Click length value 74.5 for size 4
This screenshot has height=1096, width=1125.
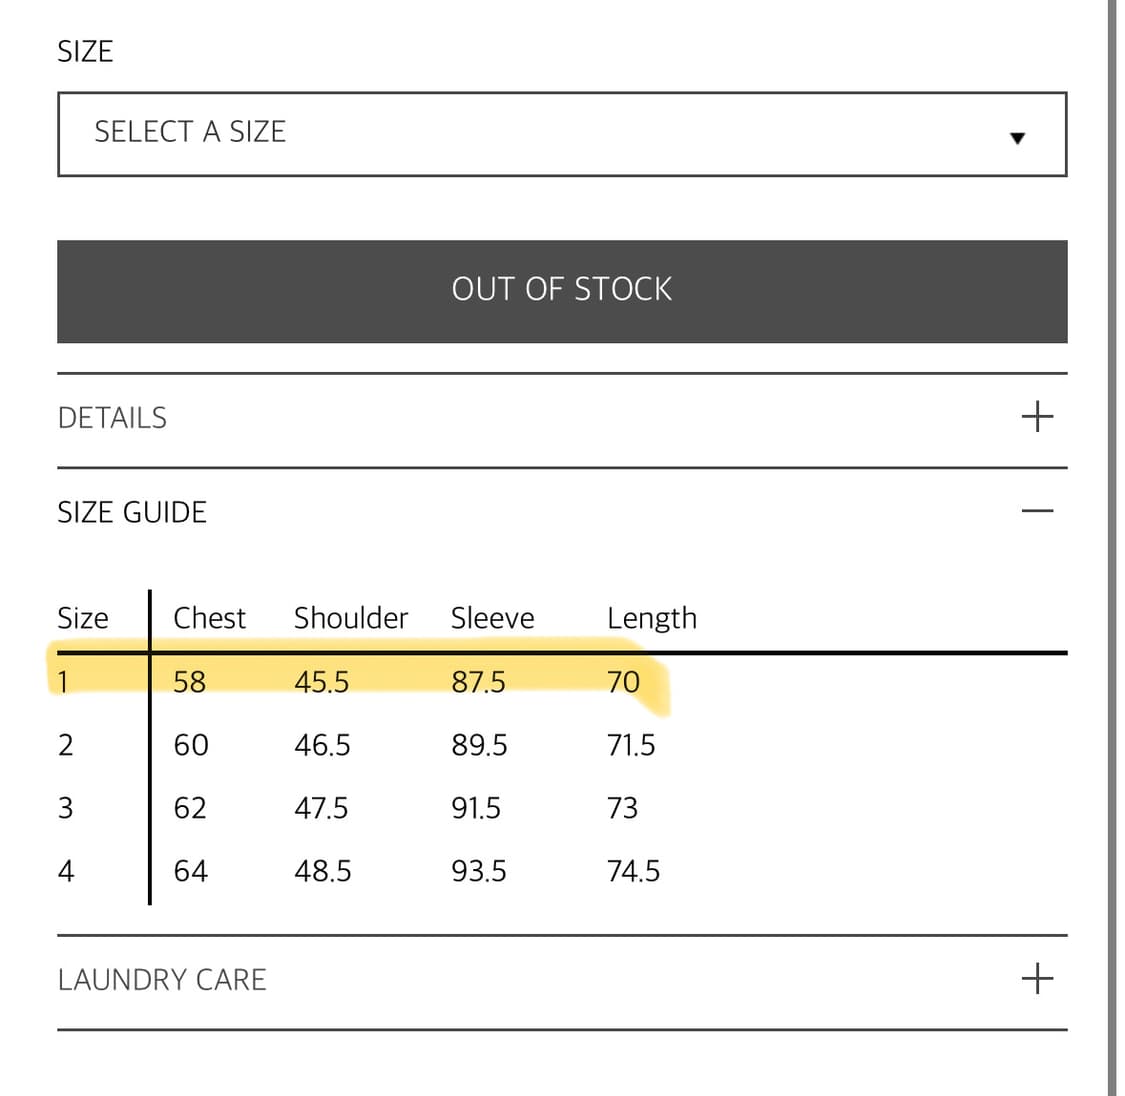click(x=633, y=871)
